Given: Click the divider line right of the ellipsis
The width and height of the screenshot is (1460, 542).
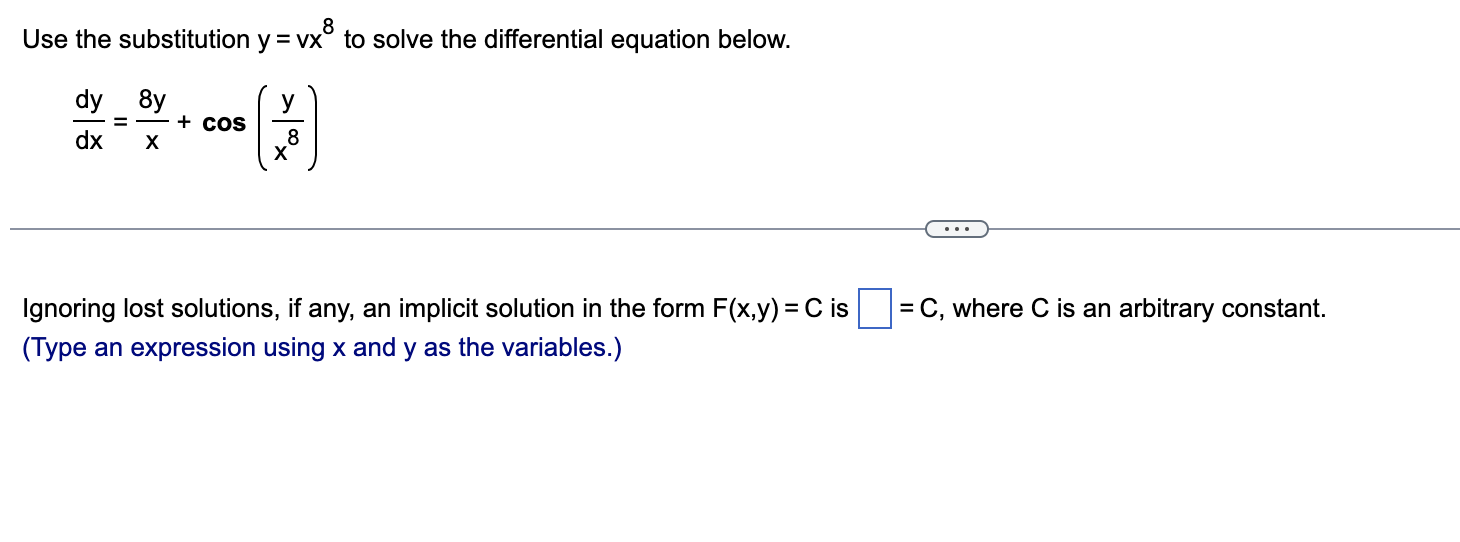Looking at the screenshot, I should (x=1224, y=230).
